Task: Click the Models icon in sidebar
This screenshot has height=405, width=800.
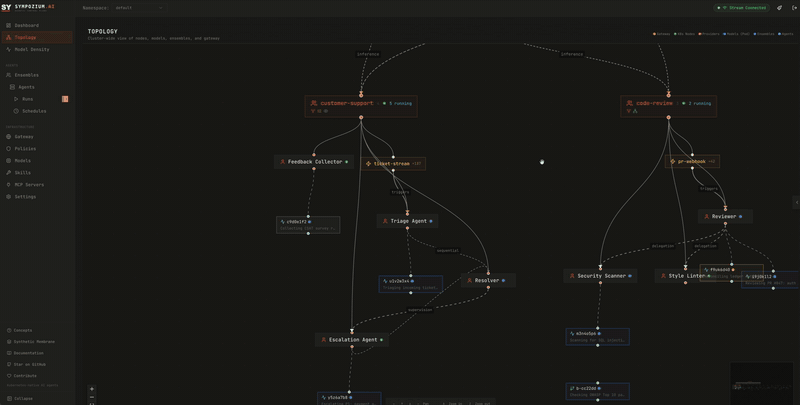Action: (9, 161)
